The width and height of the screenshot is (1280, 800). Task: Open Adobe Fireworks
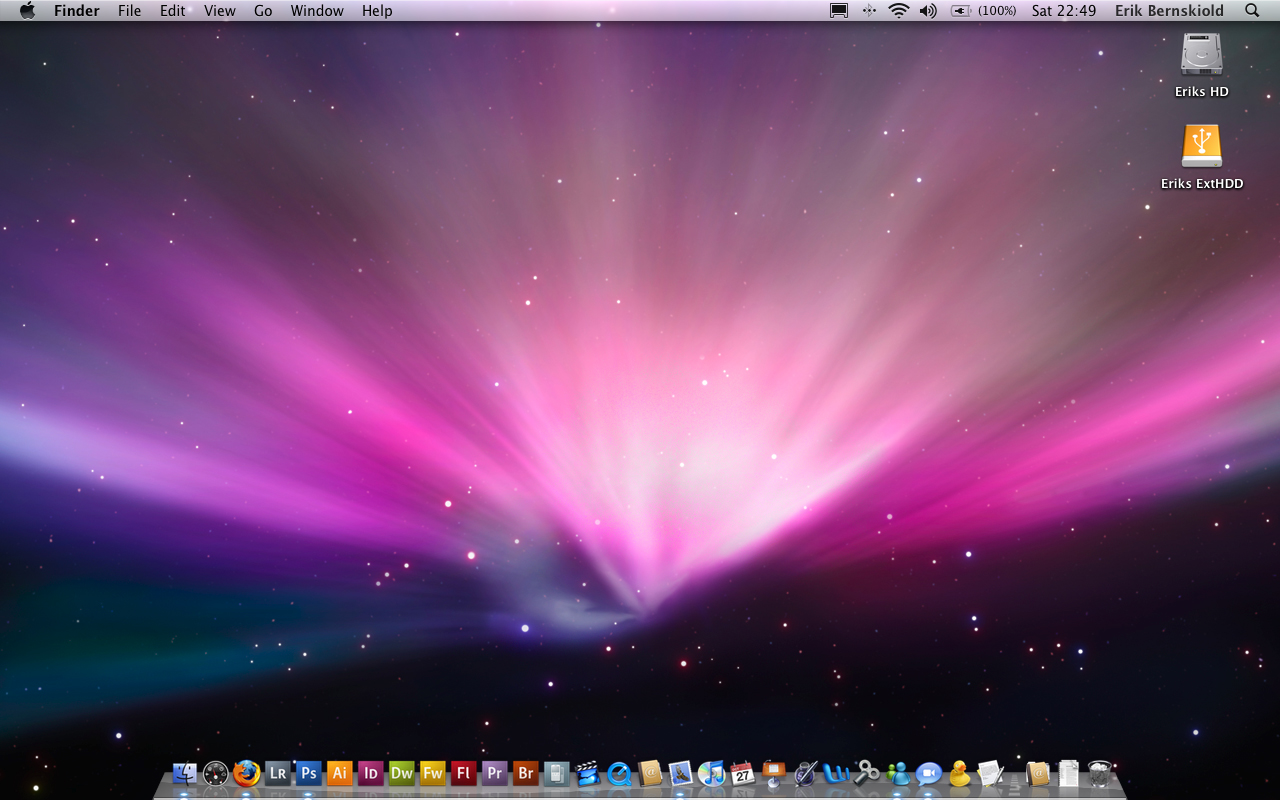tap(432, 773)
